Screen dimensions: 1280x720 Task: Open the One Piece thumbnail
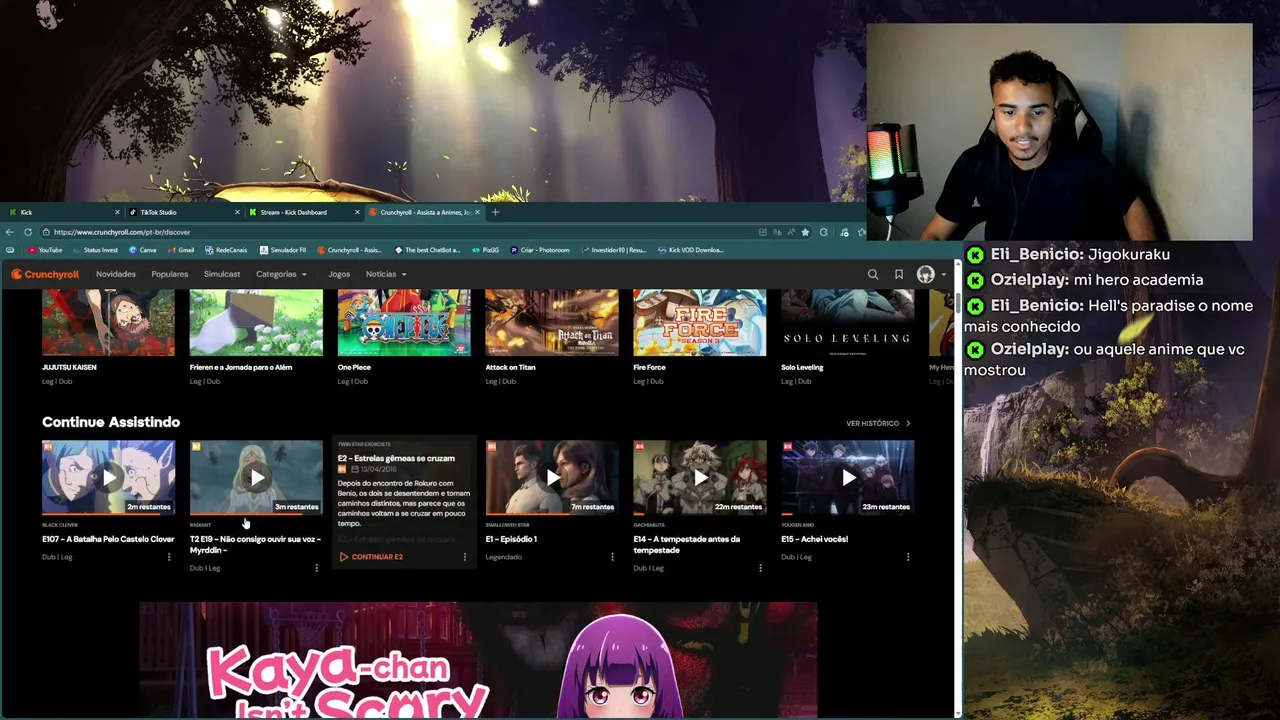[404, 322]
